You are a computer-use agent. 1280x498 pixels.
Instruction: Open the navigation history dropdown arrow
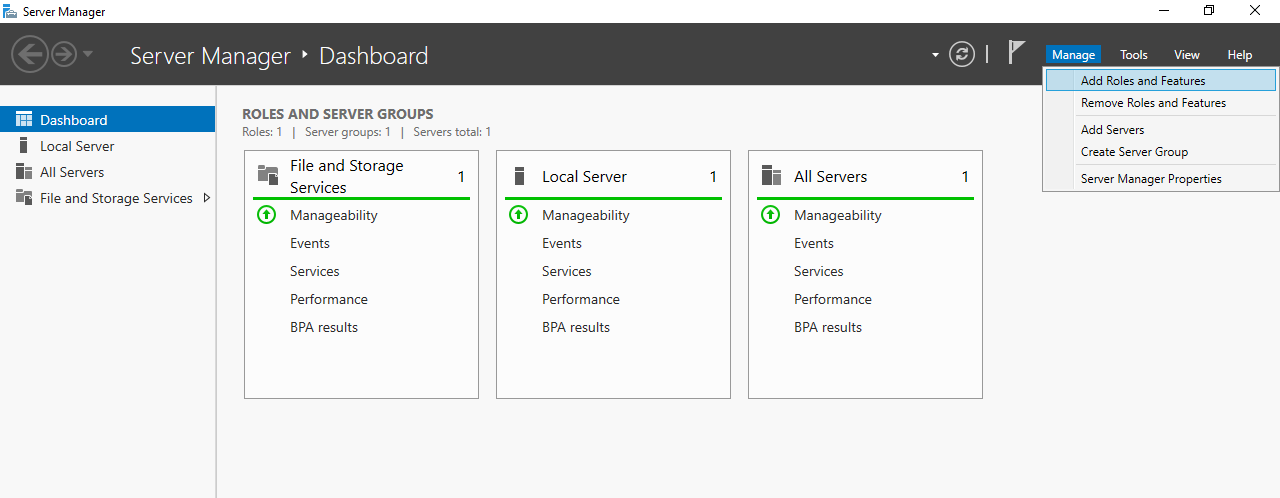coord(88,54)
